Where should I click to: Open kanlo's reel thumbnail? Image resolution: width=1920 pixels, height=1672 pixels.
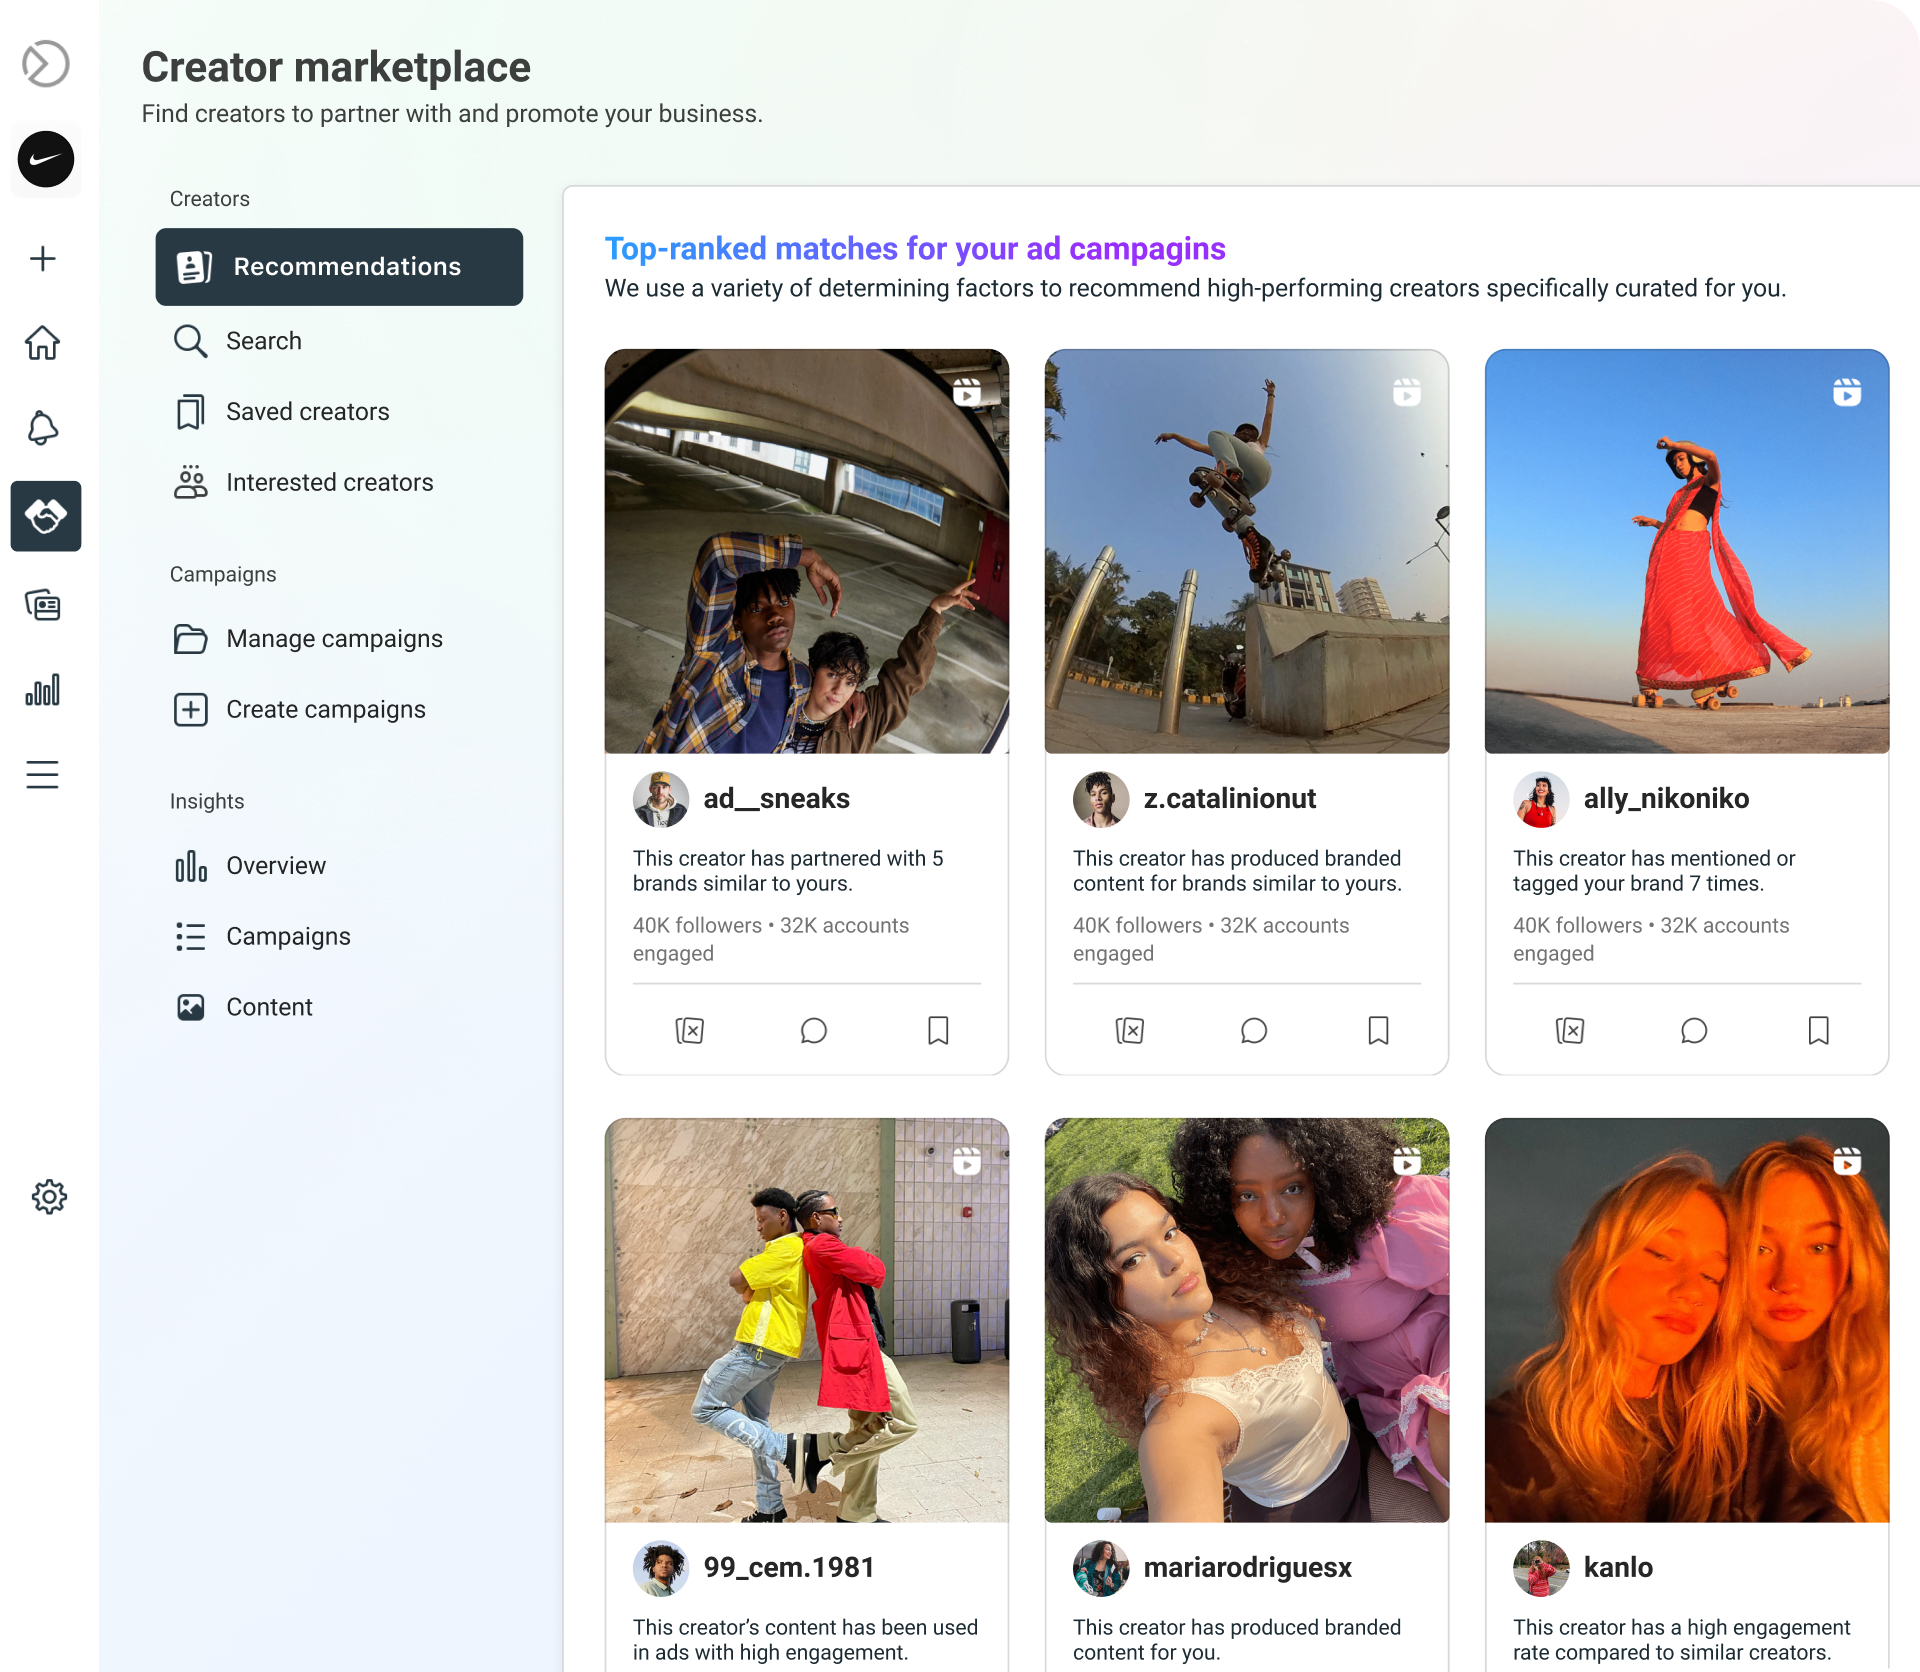pyautogui.click(x=1686, y=1318)
